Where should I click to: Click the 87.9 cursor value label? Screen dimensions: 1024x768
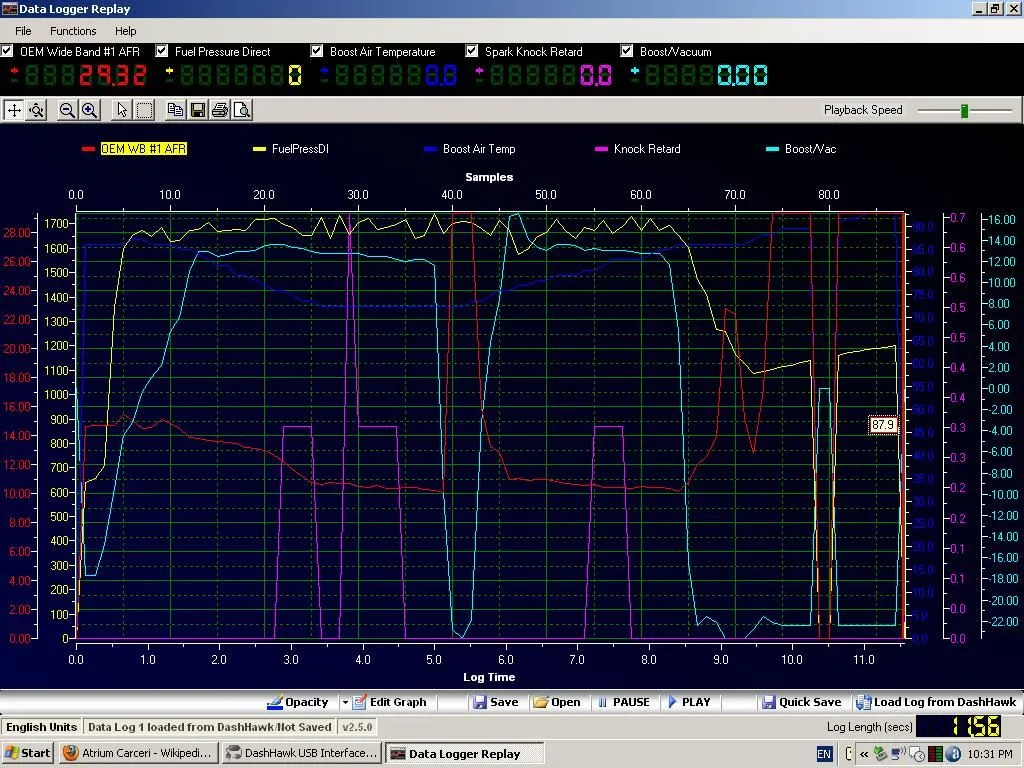tap(883, 424)
